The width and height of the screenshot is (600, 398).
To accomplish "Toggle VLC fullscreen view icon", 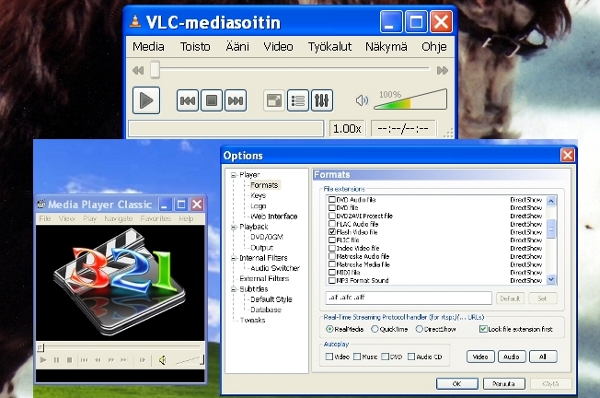I will pyautogui.click(x=274, y=101).
